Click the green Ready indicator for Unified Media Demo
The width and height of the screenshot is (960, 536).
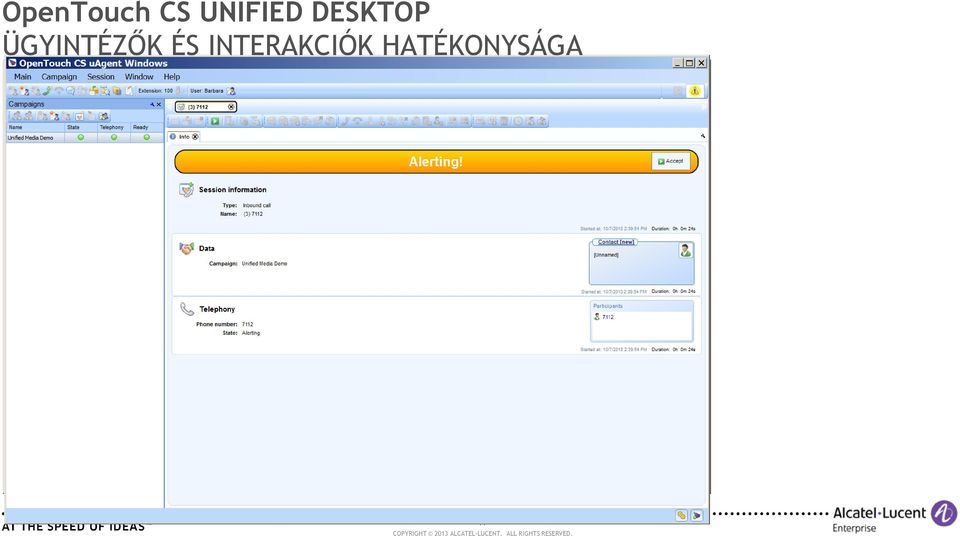(x=146, y=138)
